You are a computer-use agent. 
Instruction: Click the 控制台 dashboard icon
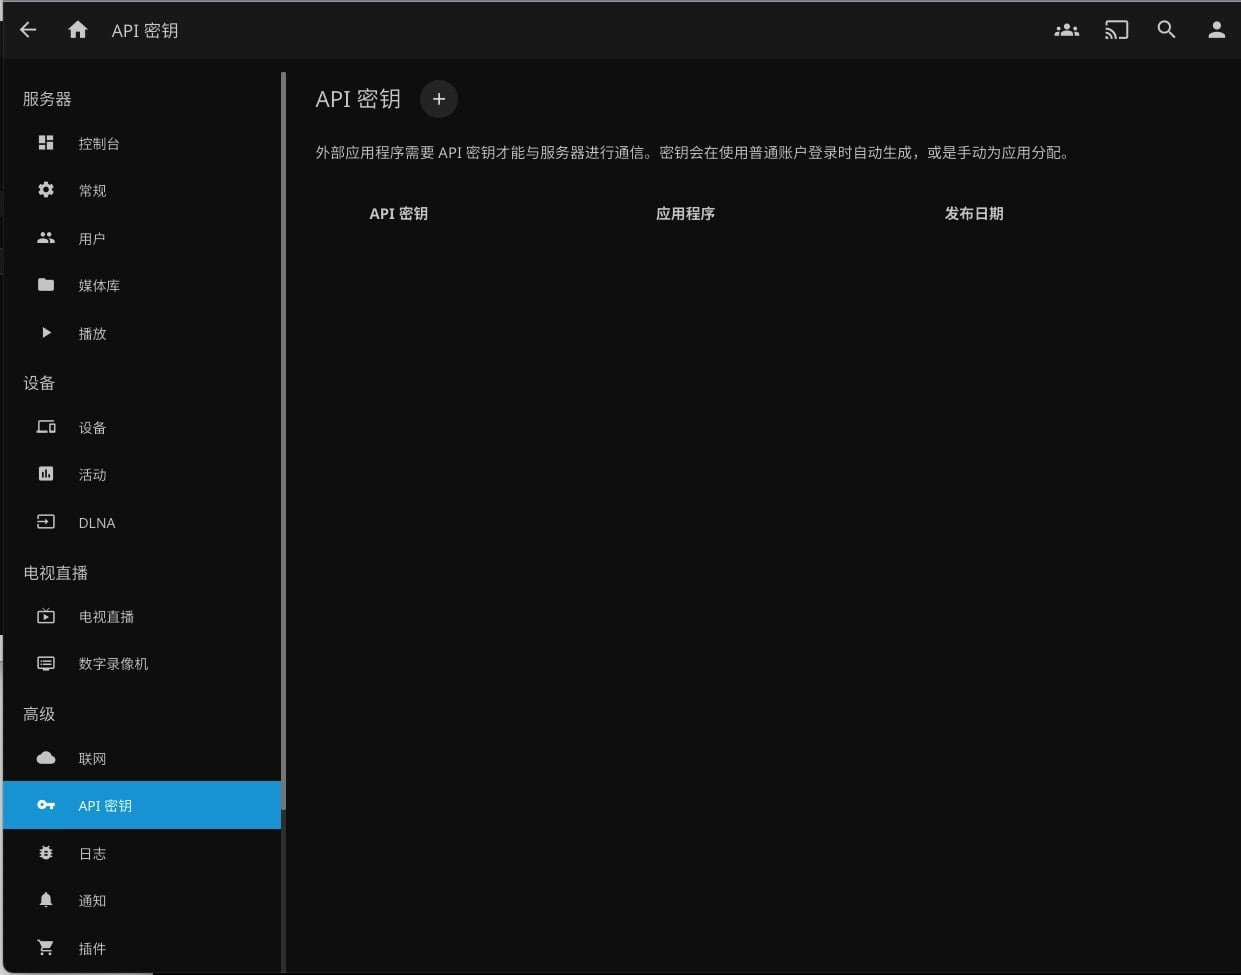pos(46,143)
